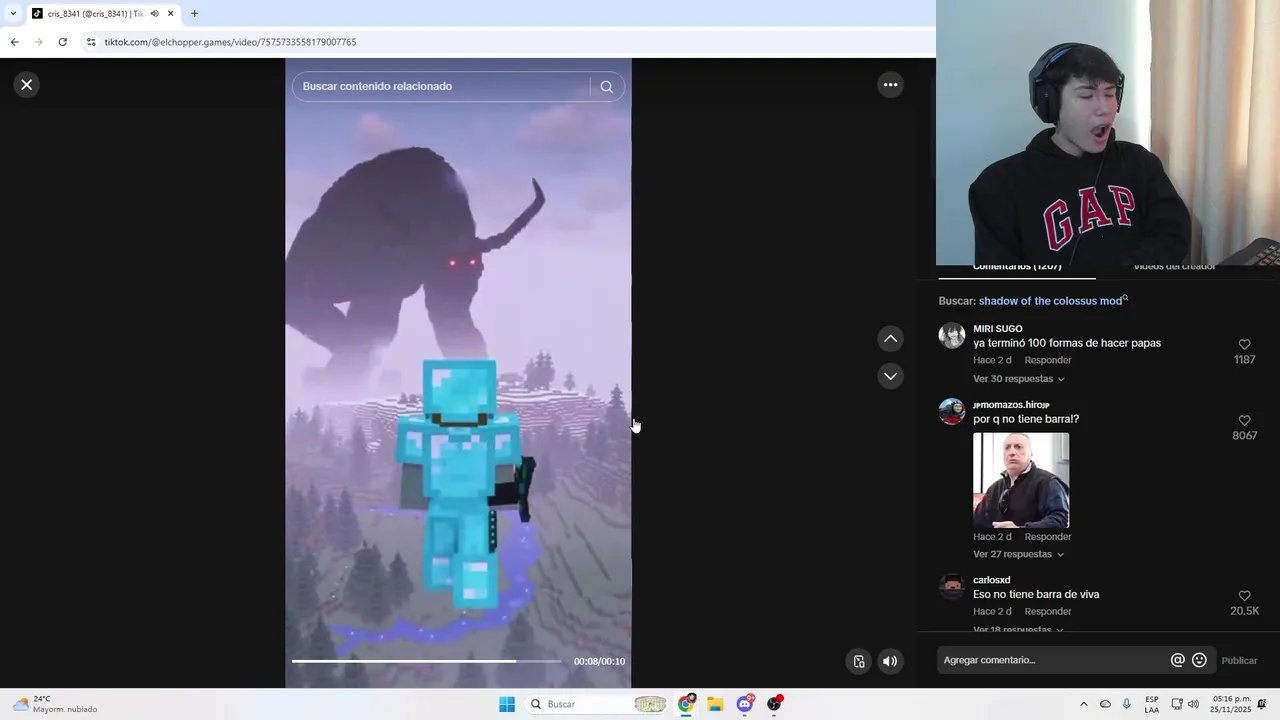Click the microphone tray icon
Screen dimensions: 1280x720
[x=1127, y=704]
